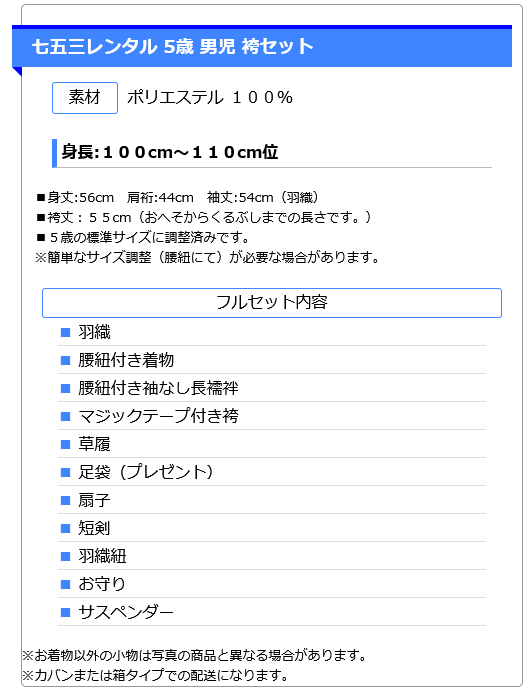The width and height of the screenshot is (531, 695).
Task: Select the 羽織 list item
Action: pyautogui.click(x=272, y=332)
